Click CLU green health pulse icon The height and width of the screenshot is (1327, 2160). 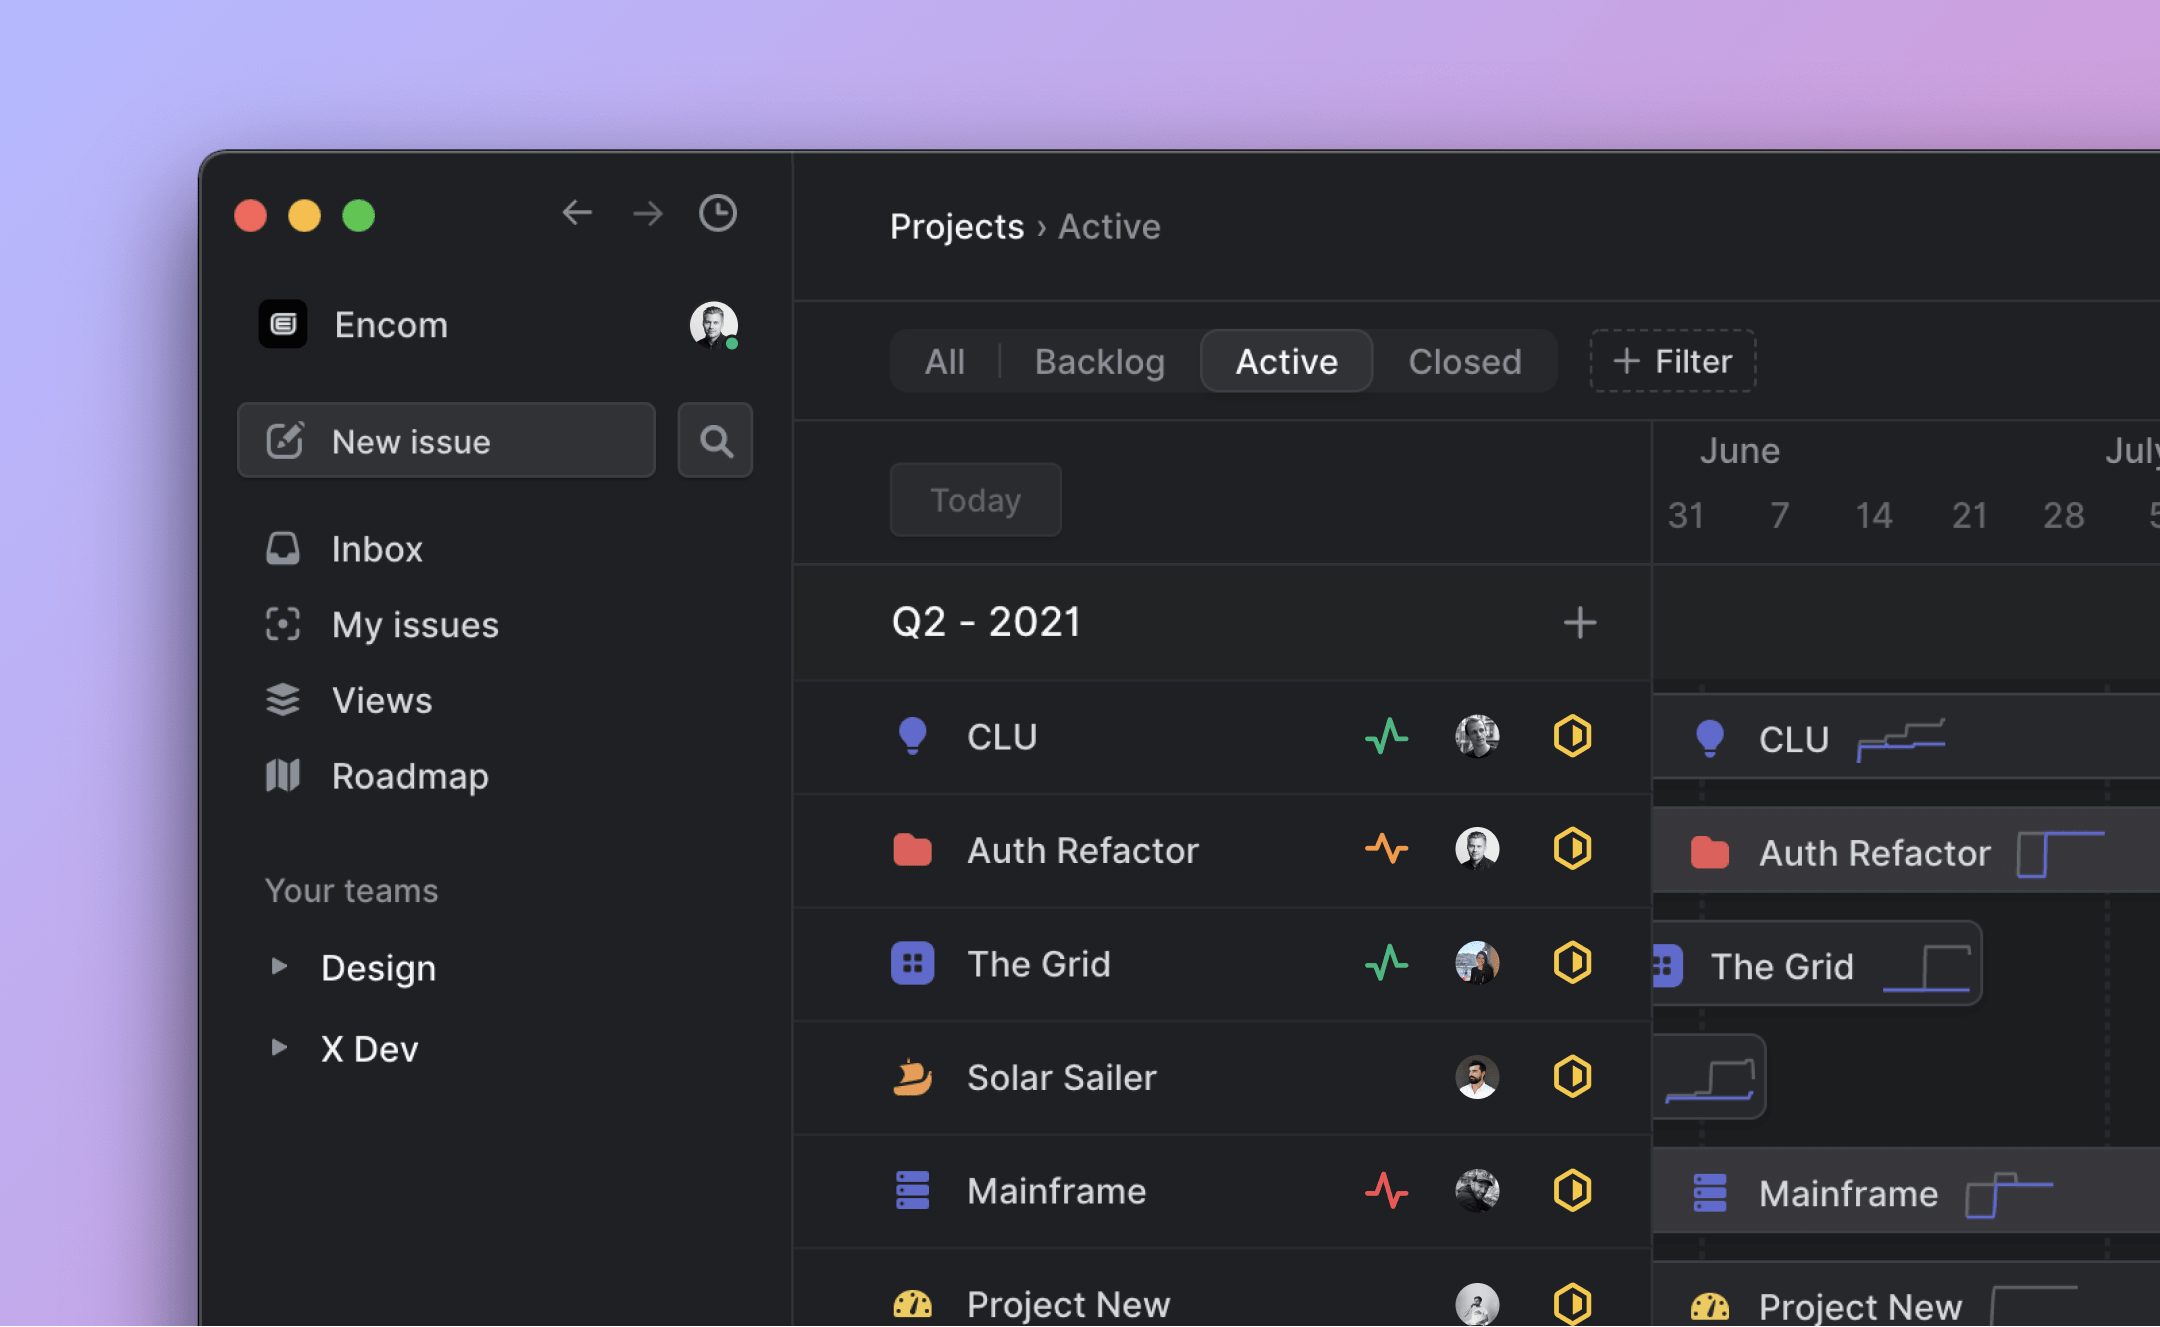(x=1386, y=737)
